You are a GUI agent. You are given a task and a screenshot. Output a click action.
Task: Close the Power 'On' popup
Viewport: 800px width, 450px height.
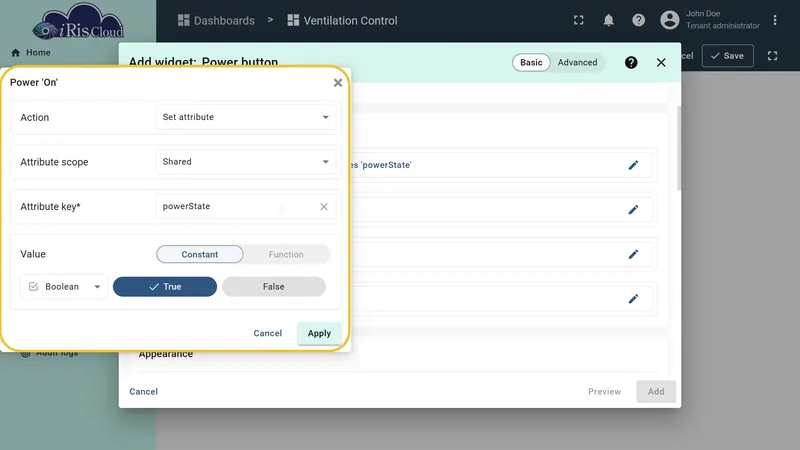tap(338, 83)
